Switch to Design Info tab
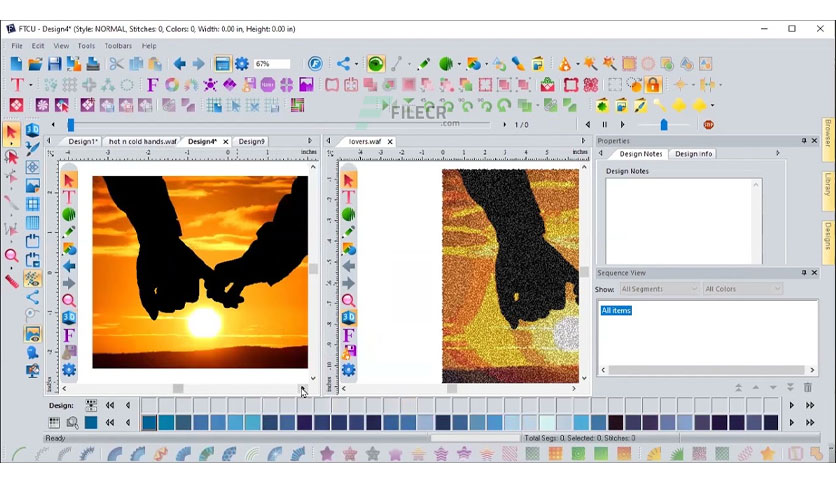This screenshot has width=836, height=484. 693,154
